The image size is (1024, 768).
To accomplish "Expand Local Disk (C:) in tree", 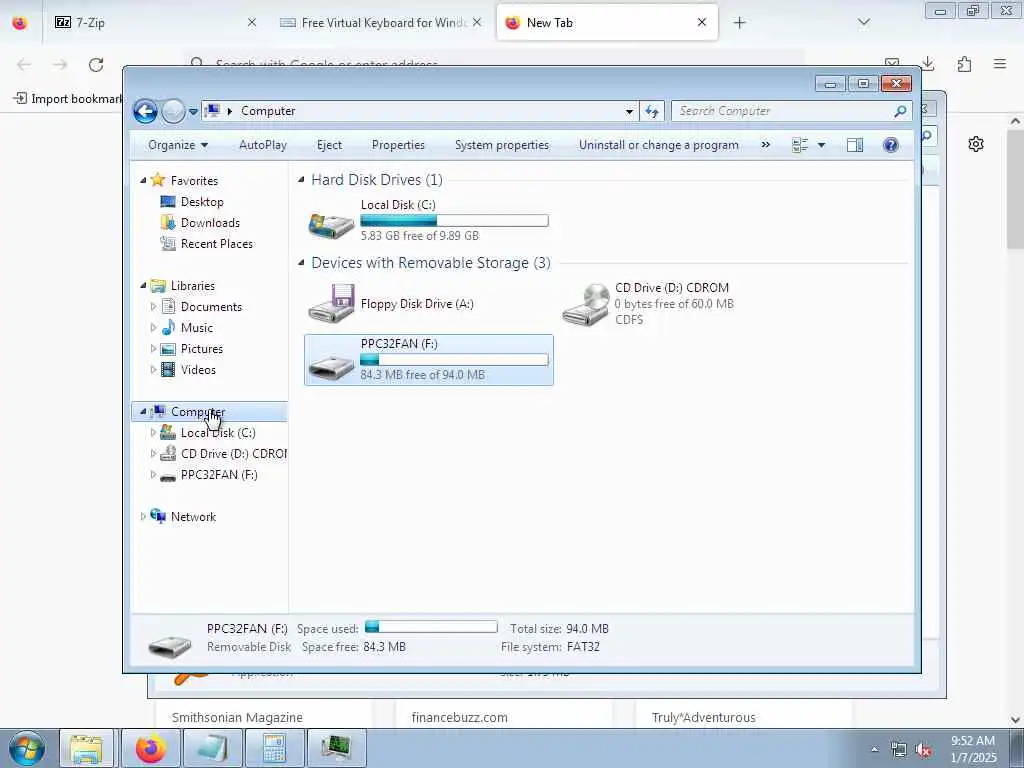I will coord(153,432).
